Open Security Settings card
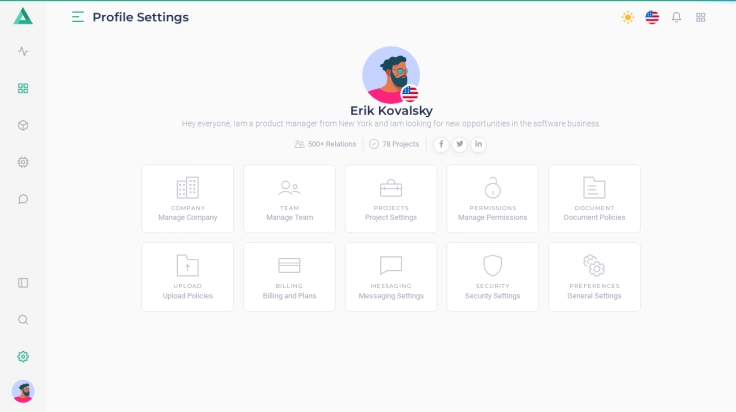736x412 pixels. (492, 277)
